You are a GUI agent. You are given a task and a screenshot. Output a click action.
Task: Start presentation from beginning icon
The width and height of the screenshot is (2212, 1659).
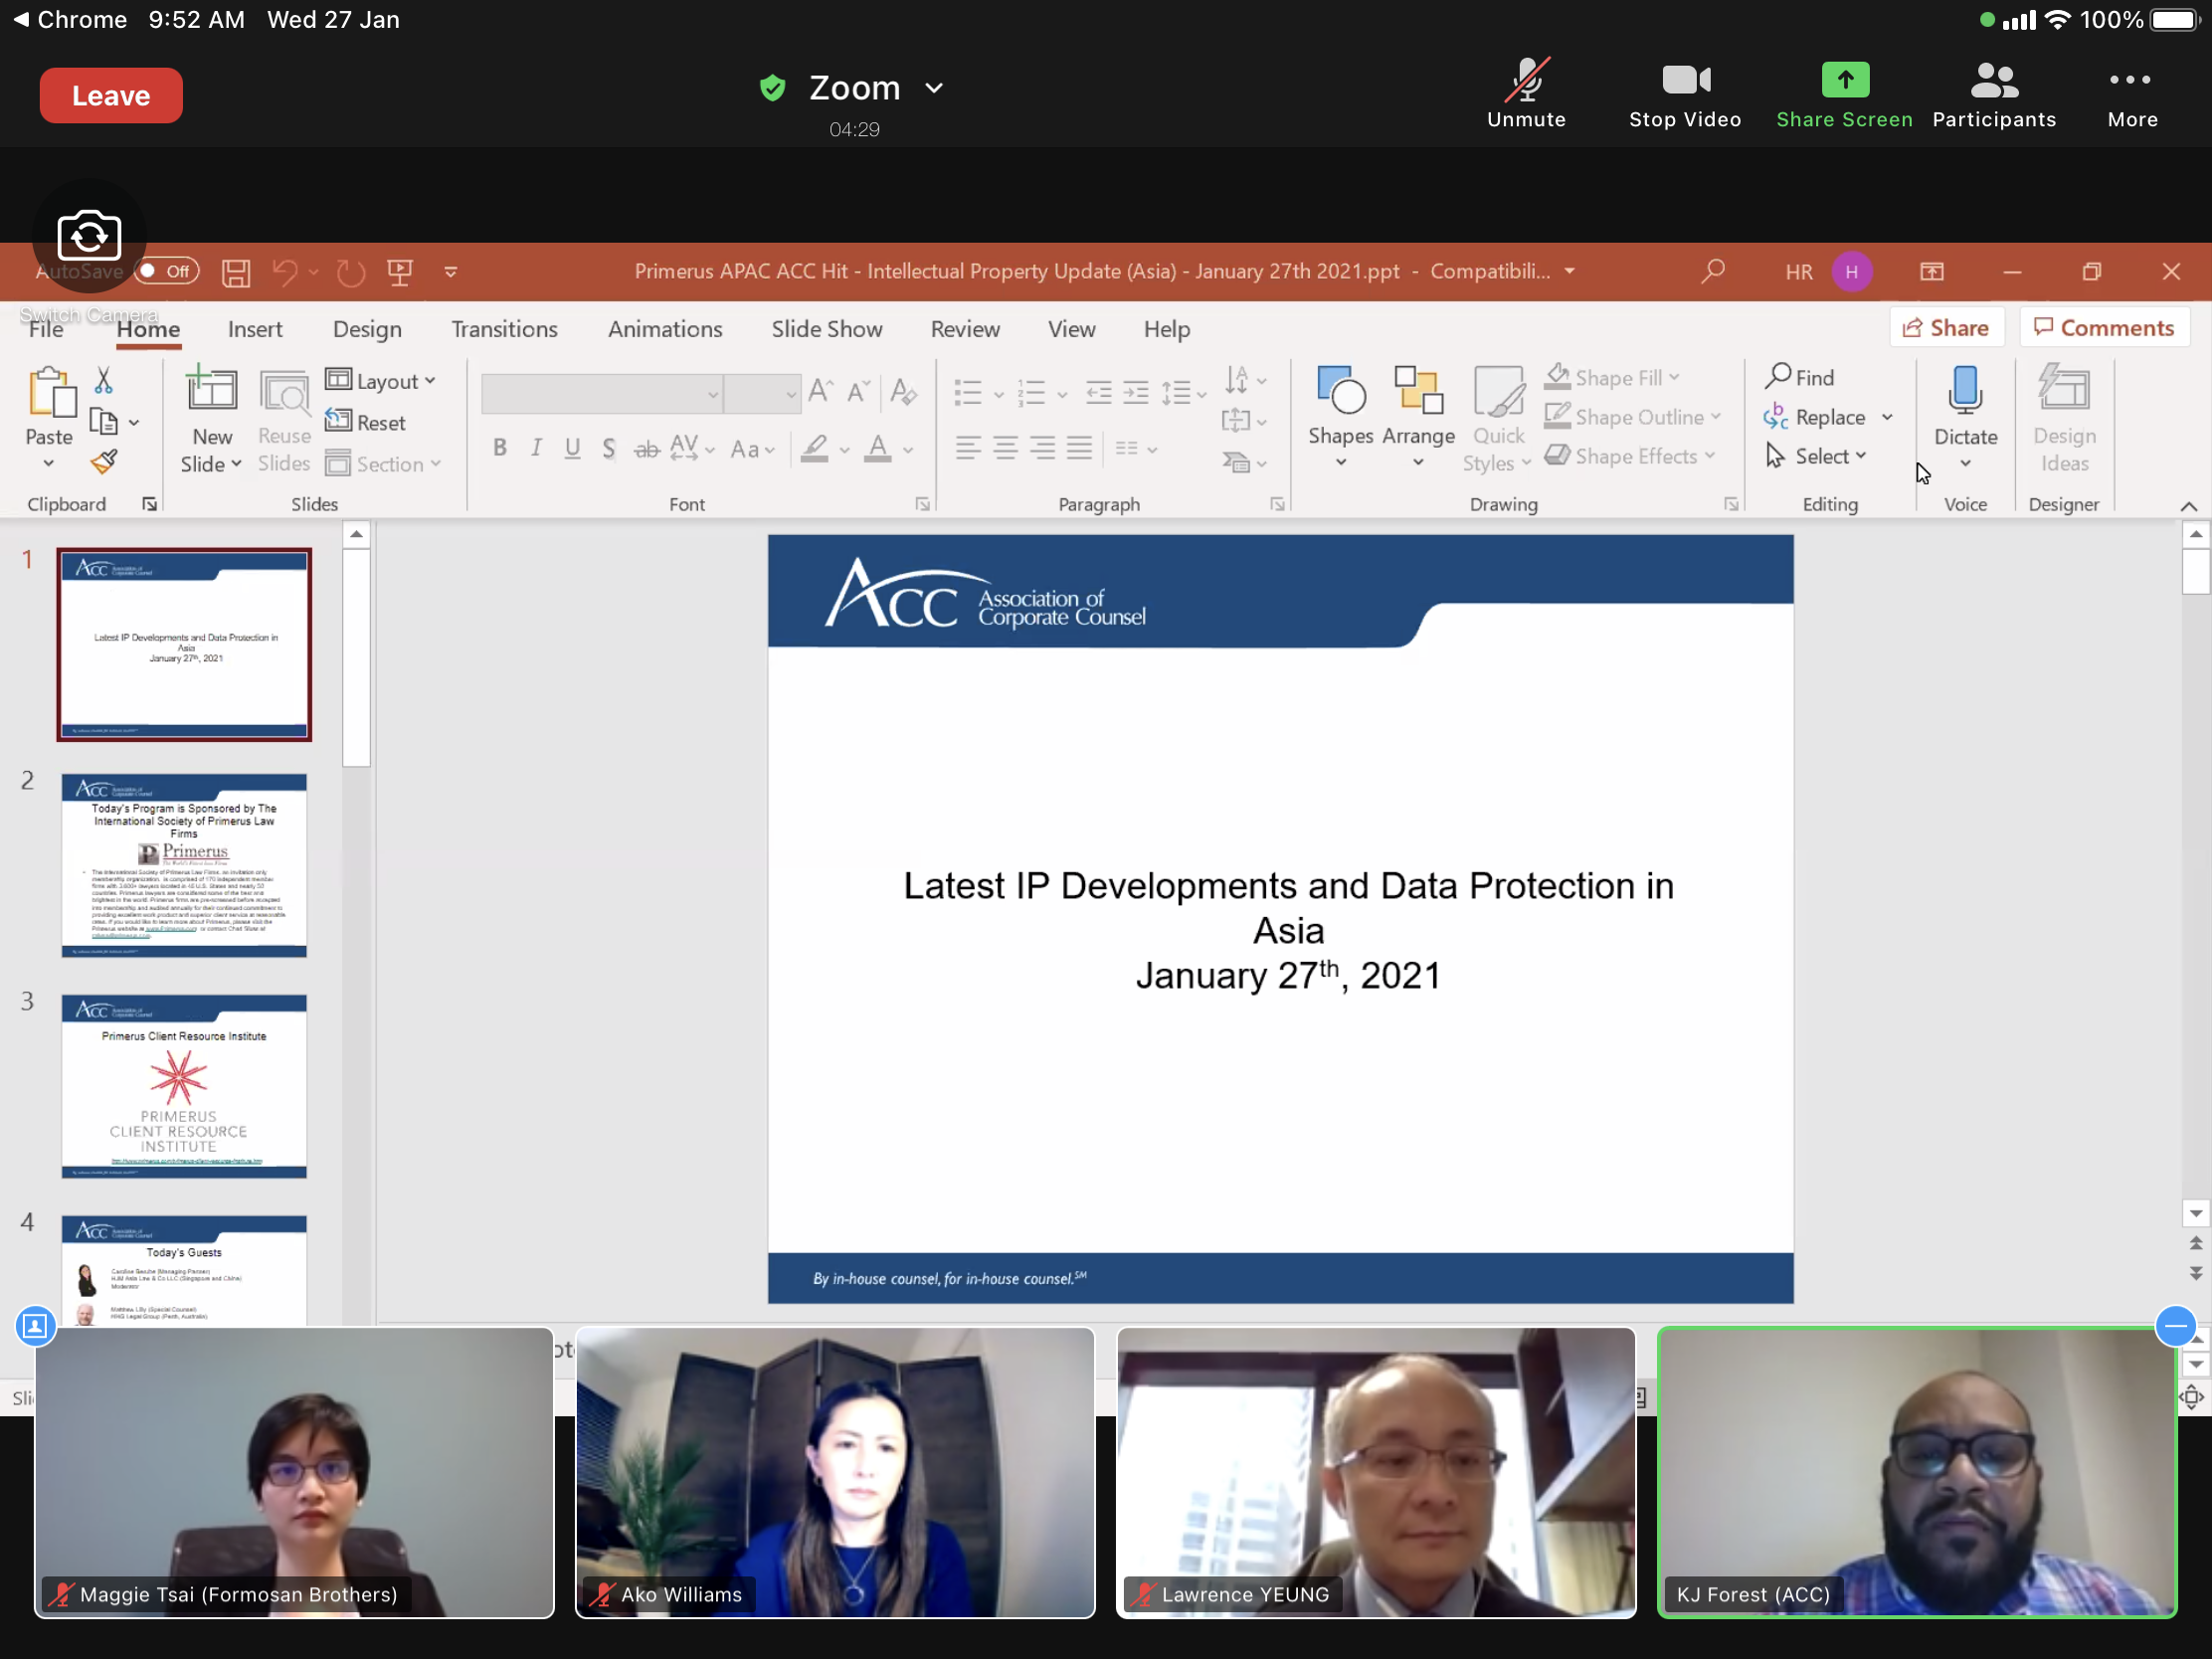400,272
